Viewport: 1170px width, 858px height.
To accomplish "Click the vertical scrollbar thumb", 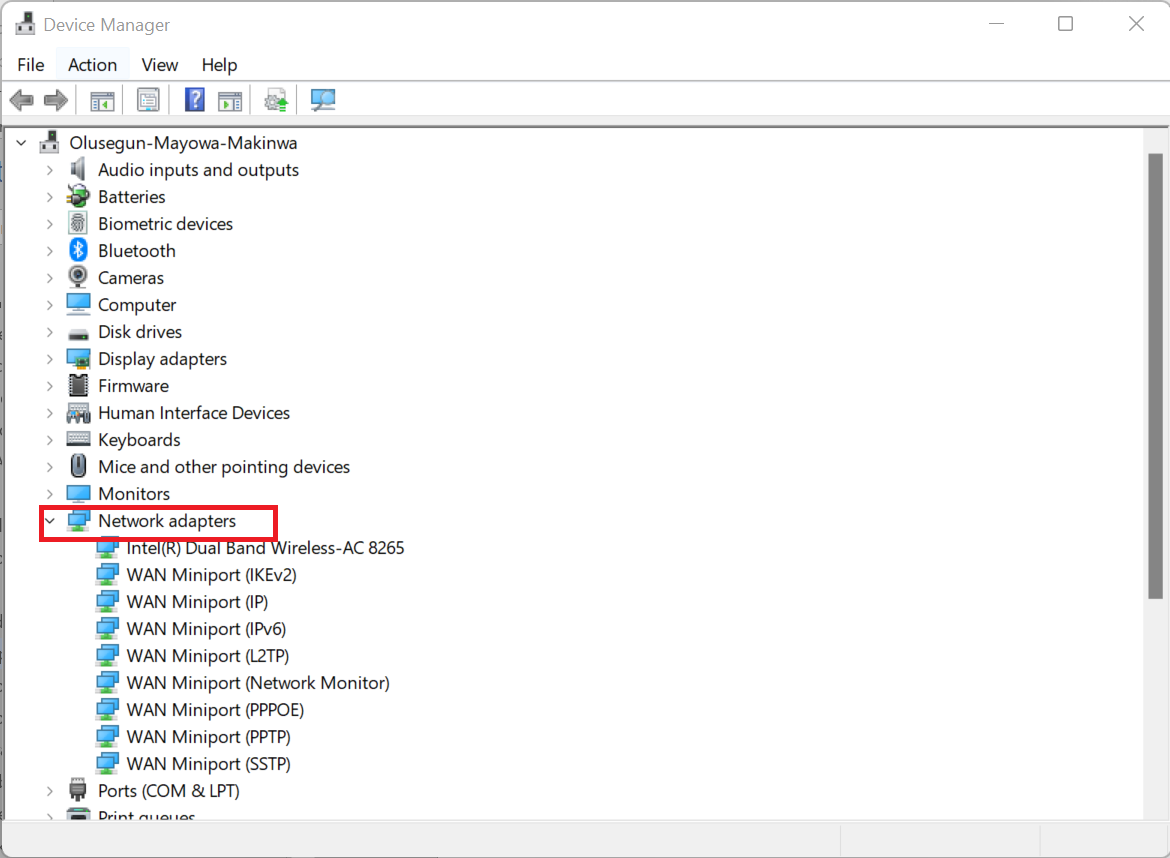I will (1155, 375).
